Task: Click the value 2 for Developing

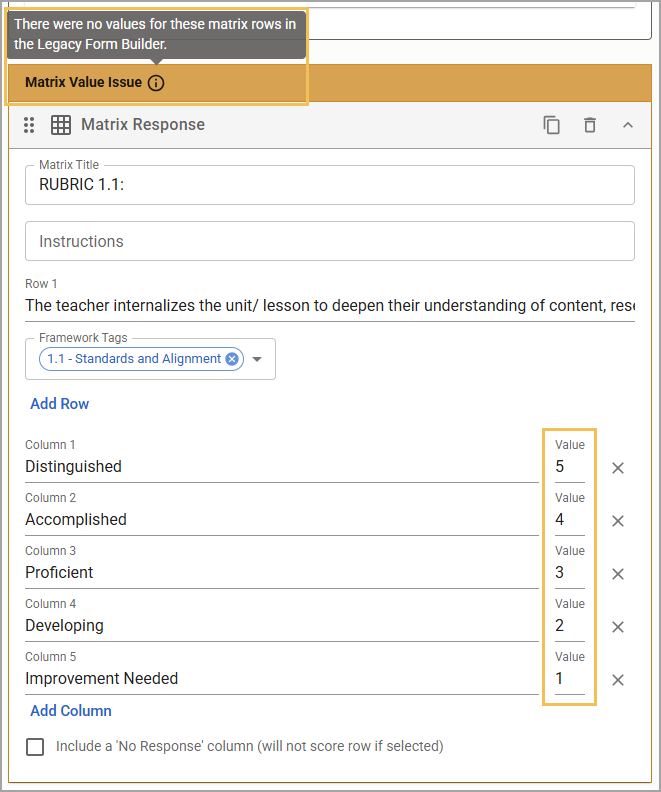Action: pyautogui.click(x=570, y=625)
